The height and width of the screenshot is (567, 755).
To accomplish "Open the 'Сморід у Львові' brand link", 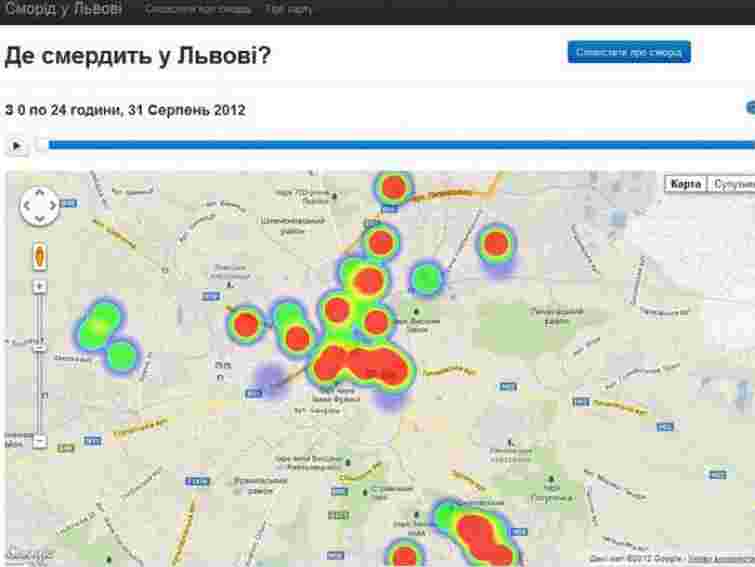I will (63, 8).
